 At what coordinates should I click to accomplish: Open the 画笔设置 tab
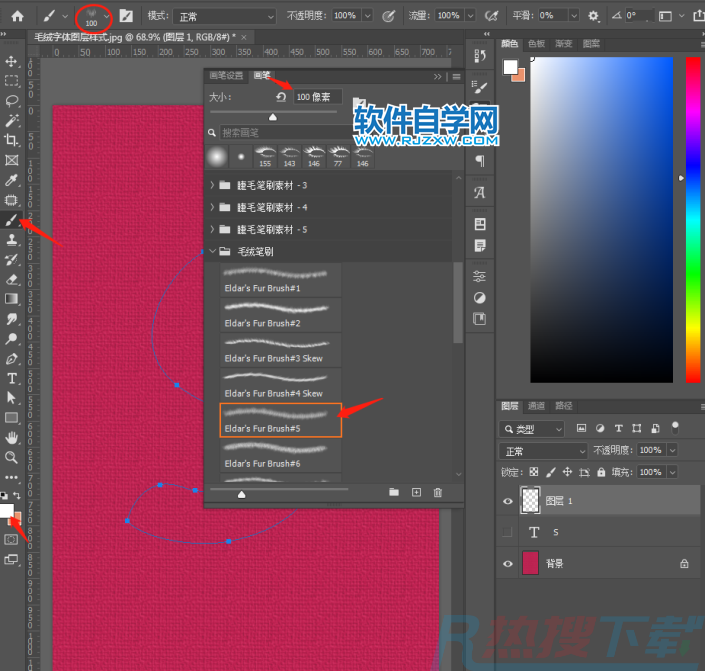(x=226, y=76)
